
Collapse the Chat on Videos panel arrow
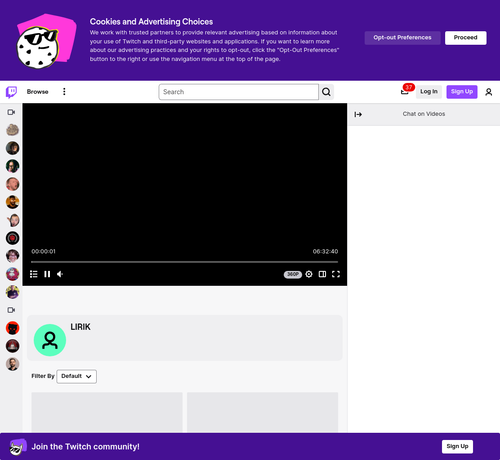click(x=358, y=114)
